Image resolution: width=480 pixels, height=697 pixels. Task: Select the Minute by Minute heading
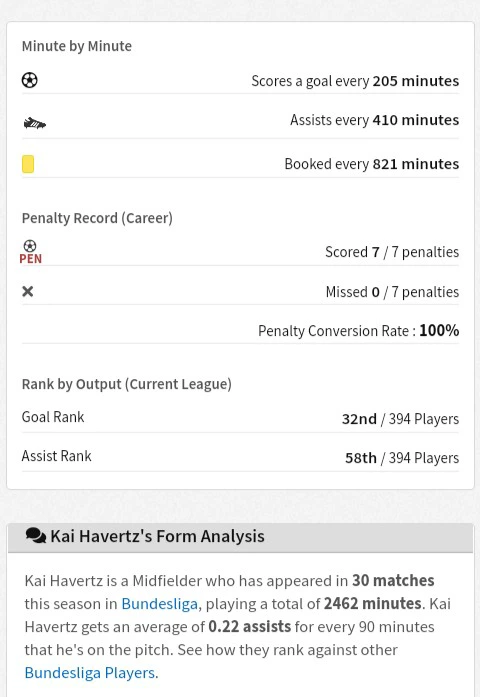[77, 46]
